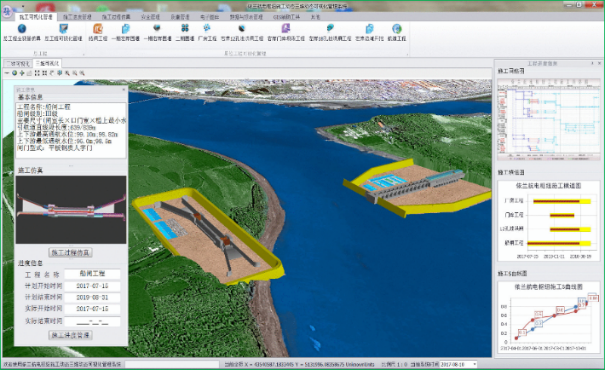Image resolution: width=605 pixels, height=370 pixels.
Task: Click the purple document icon in the ribbon
Action: tap(286, 28)
